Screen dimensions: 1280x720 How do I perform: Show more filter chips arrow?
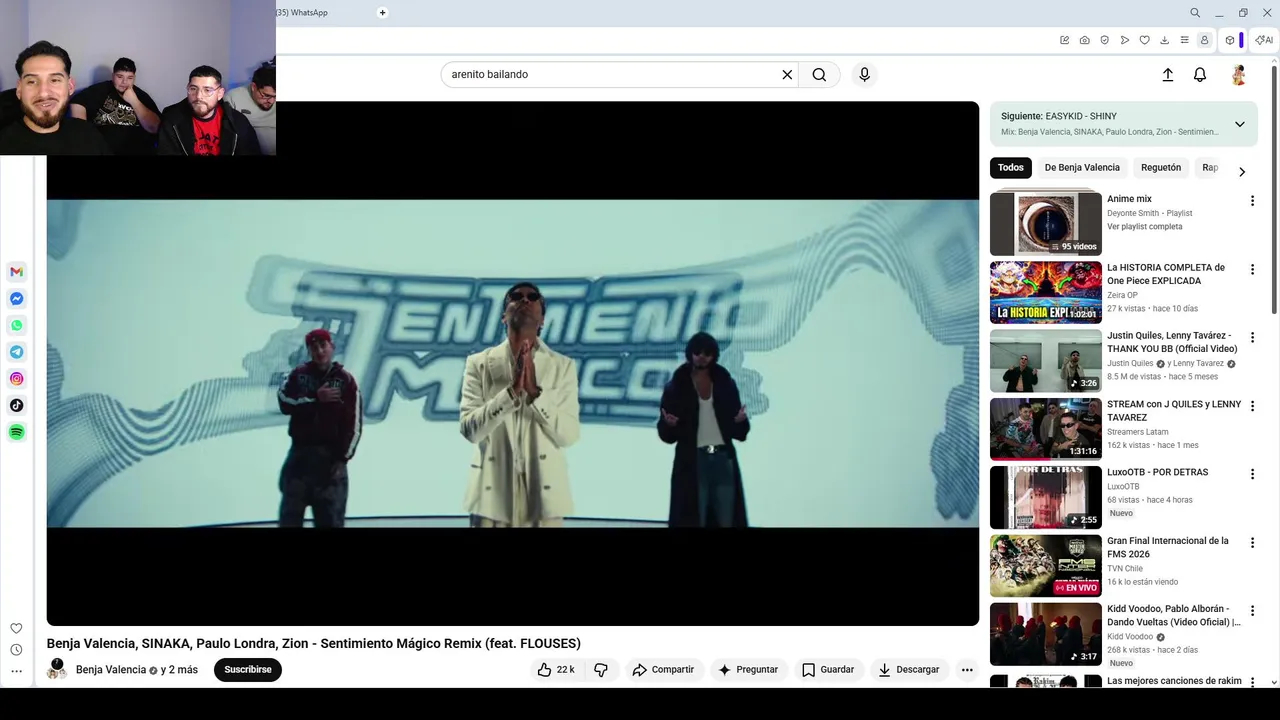1242,172
